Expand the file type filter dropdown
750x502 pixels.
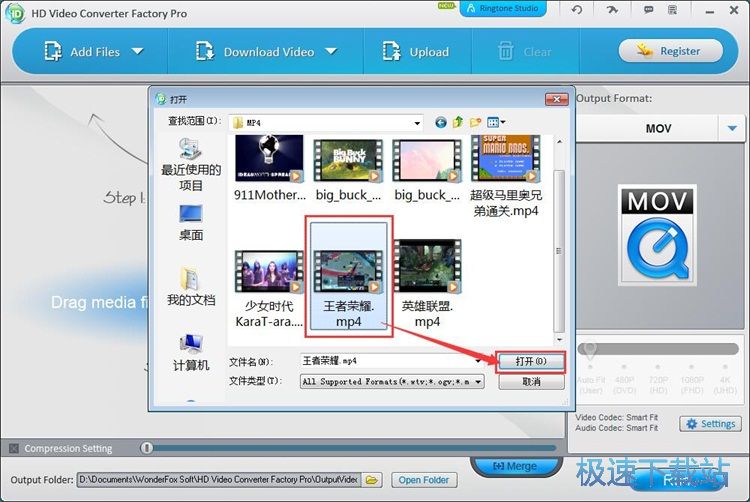click(478, 382)
